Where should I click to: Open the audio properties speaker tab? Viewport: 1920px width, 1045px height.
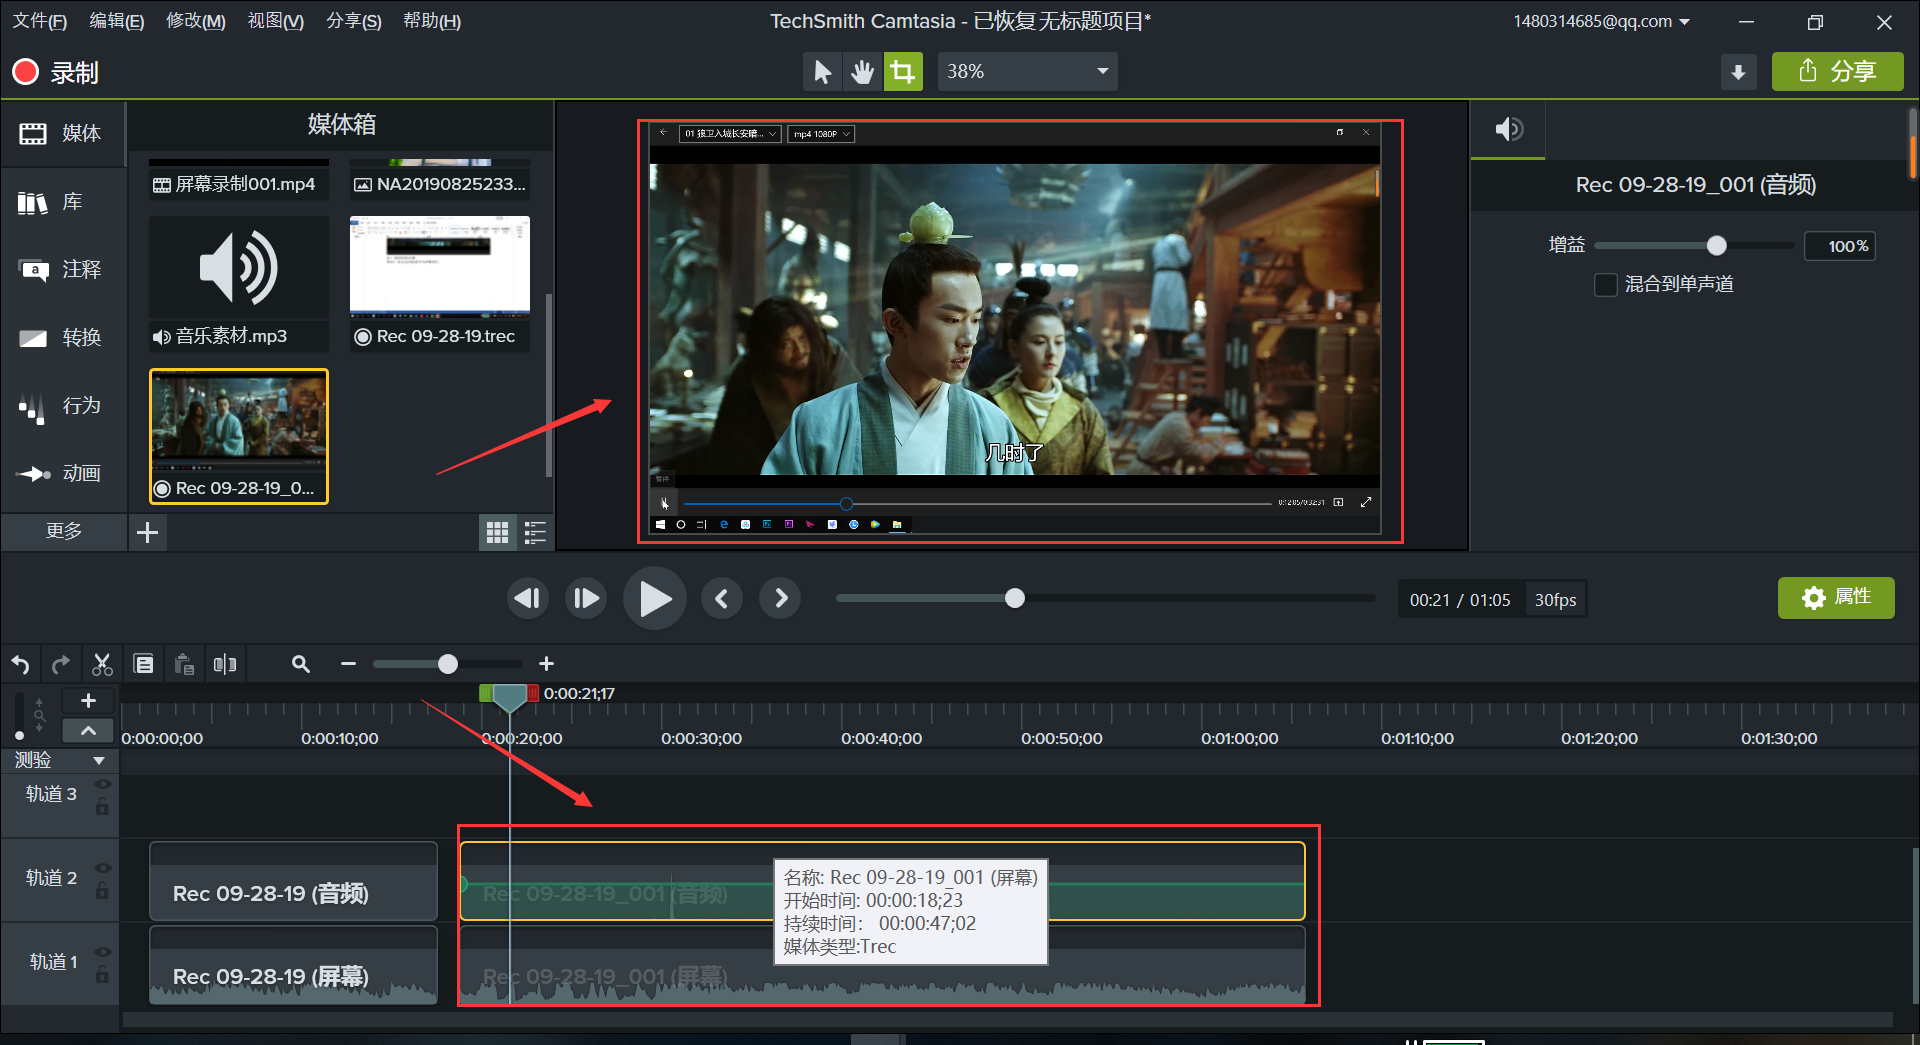click(1508, 129)
